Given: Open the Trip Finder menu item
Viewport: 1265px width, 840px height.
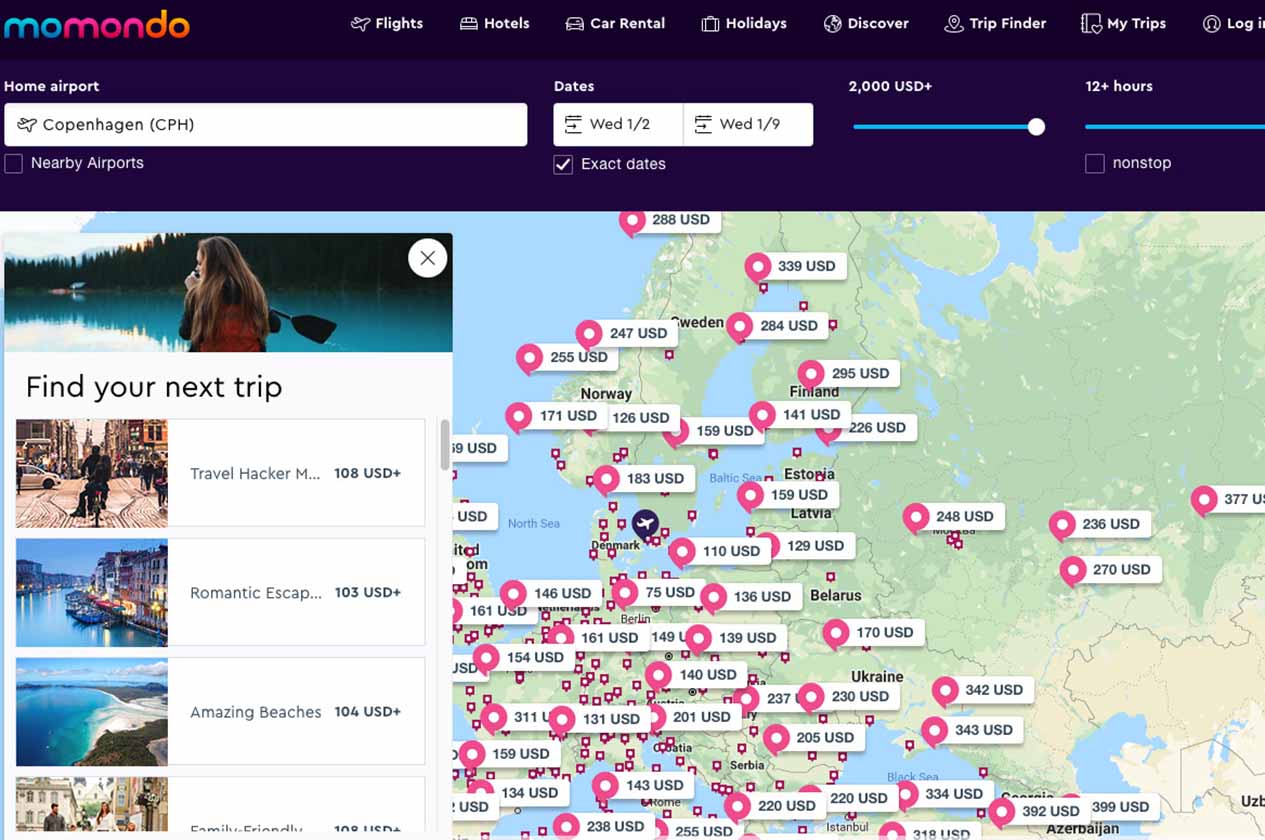Looking at the screenshot, I should pos(995,24).
